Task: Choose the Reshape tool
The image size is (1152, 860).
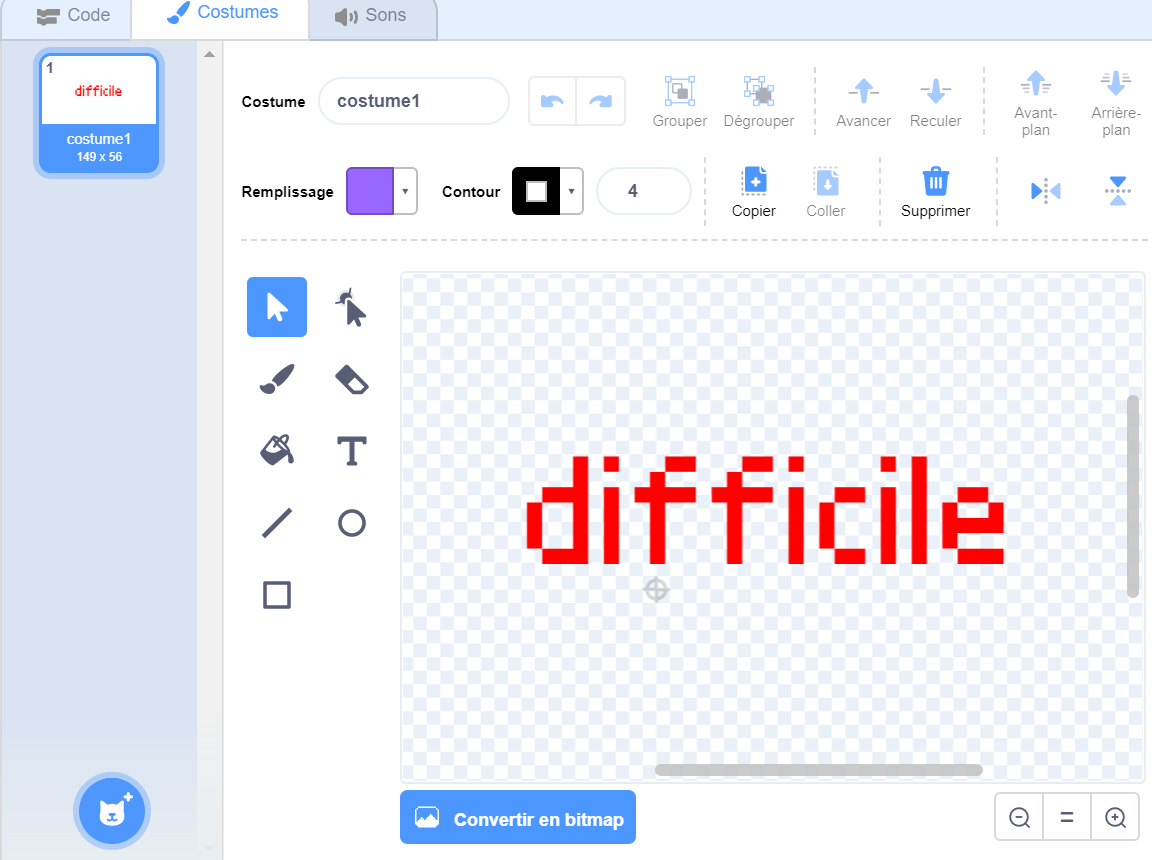Action: pos(351,307)
